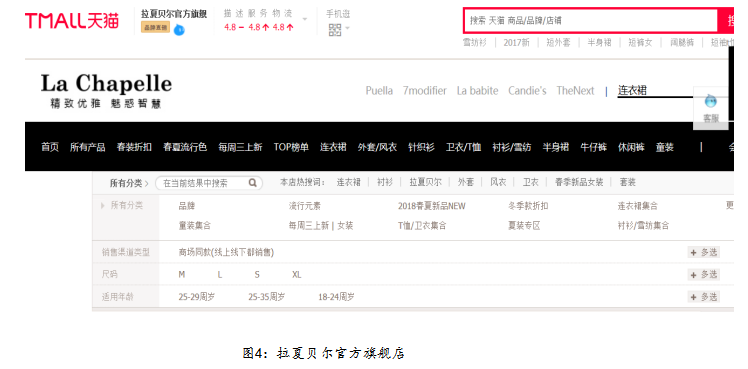This screenshot has height=369, width=748.
Task: Click hot search term 雪纺衫 under search bar
Action: click(475, 42)
